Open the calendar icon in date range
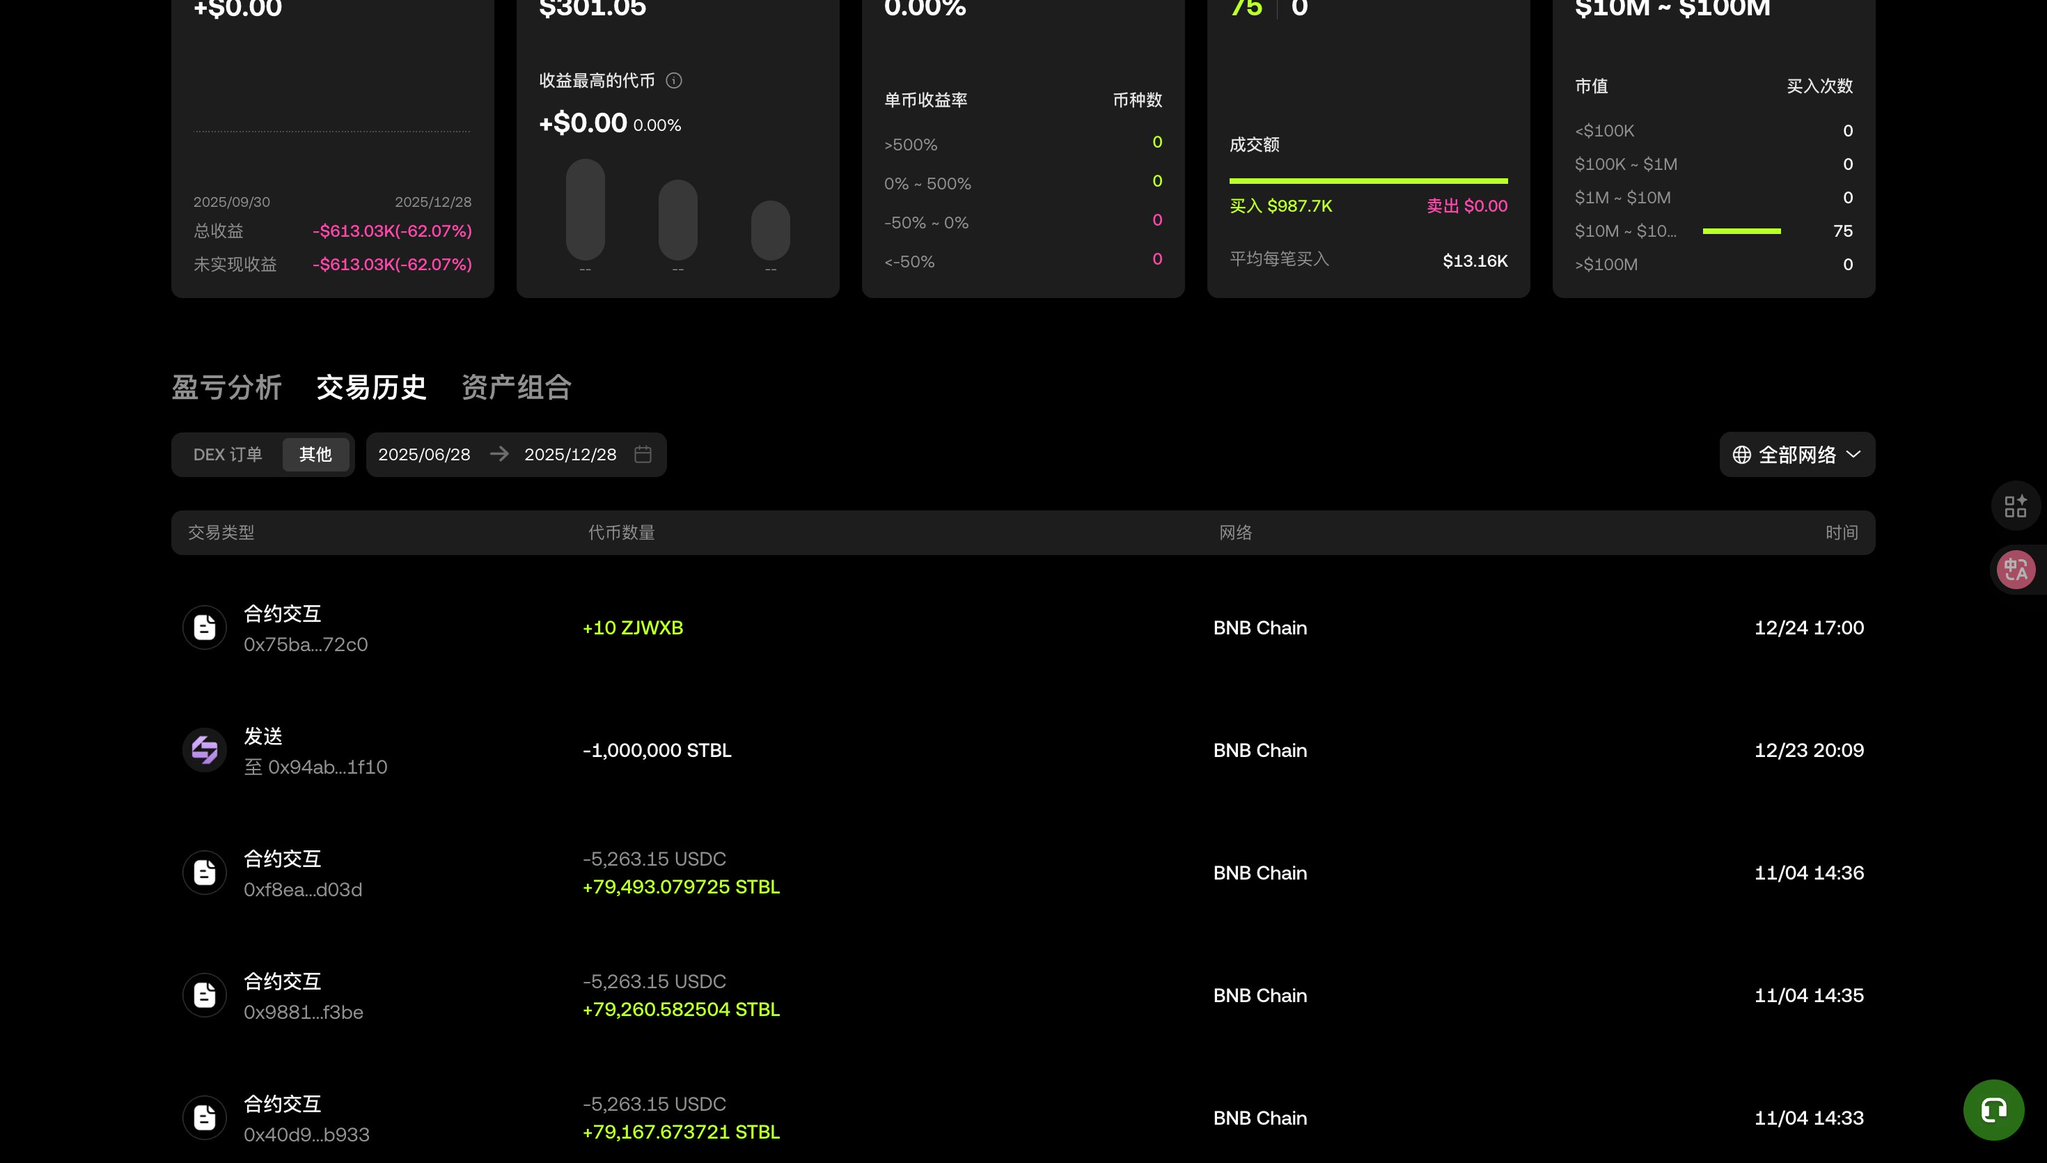The height and width of the screenshot is (1163, 2047). pyautogui.click(x=643, y=454)
